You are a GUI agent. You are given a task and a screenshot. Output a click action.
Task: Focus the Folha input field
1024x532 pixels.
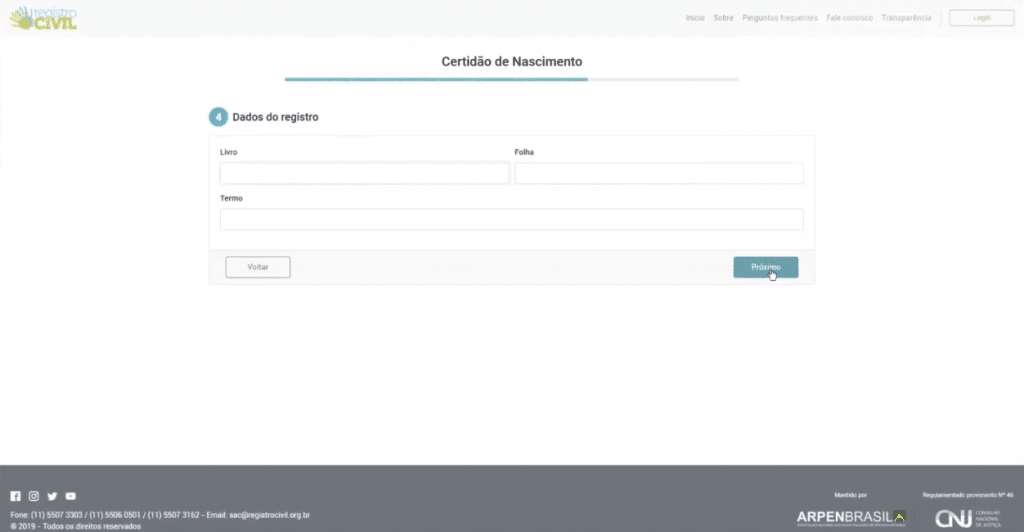(659, 173)
